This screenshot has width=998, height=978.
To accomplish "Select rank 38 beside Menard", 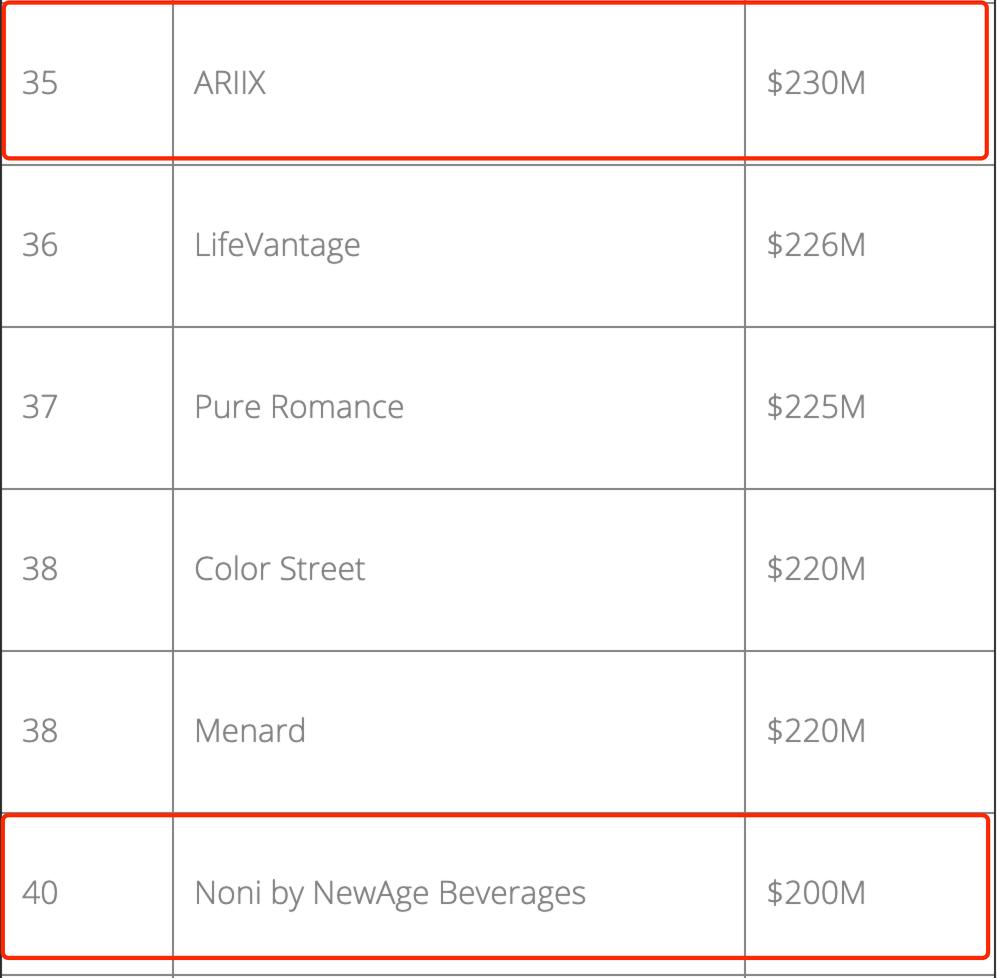I will pyautogui.click(x=40, y=731).
